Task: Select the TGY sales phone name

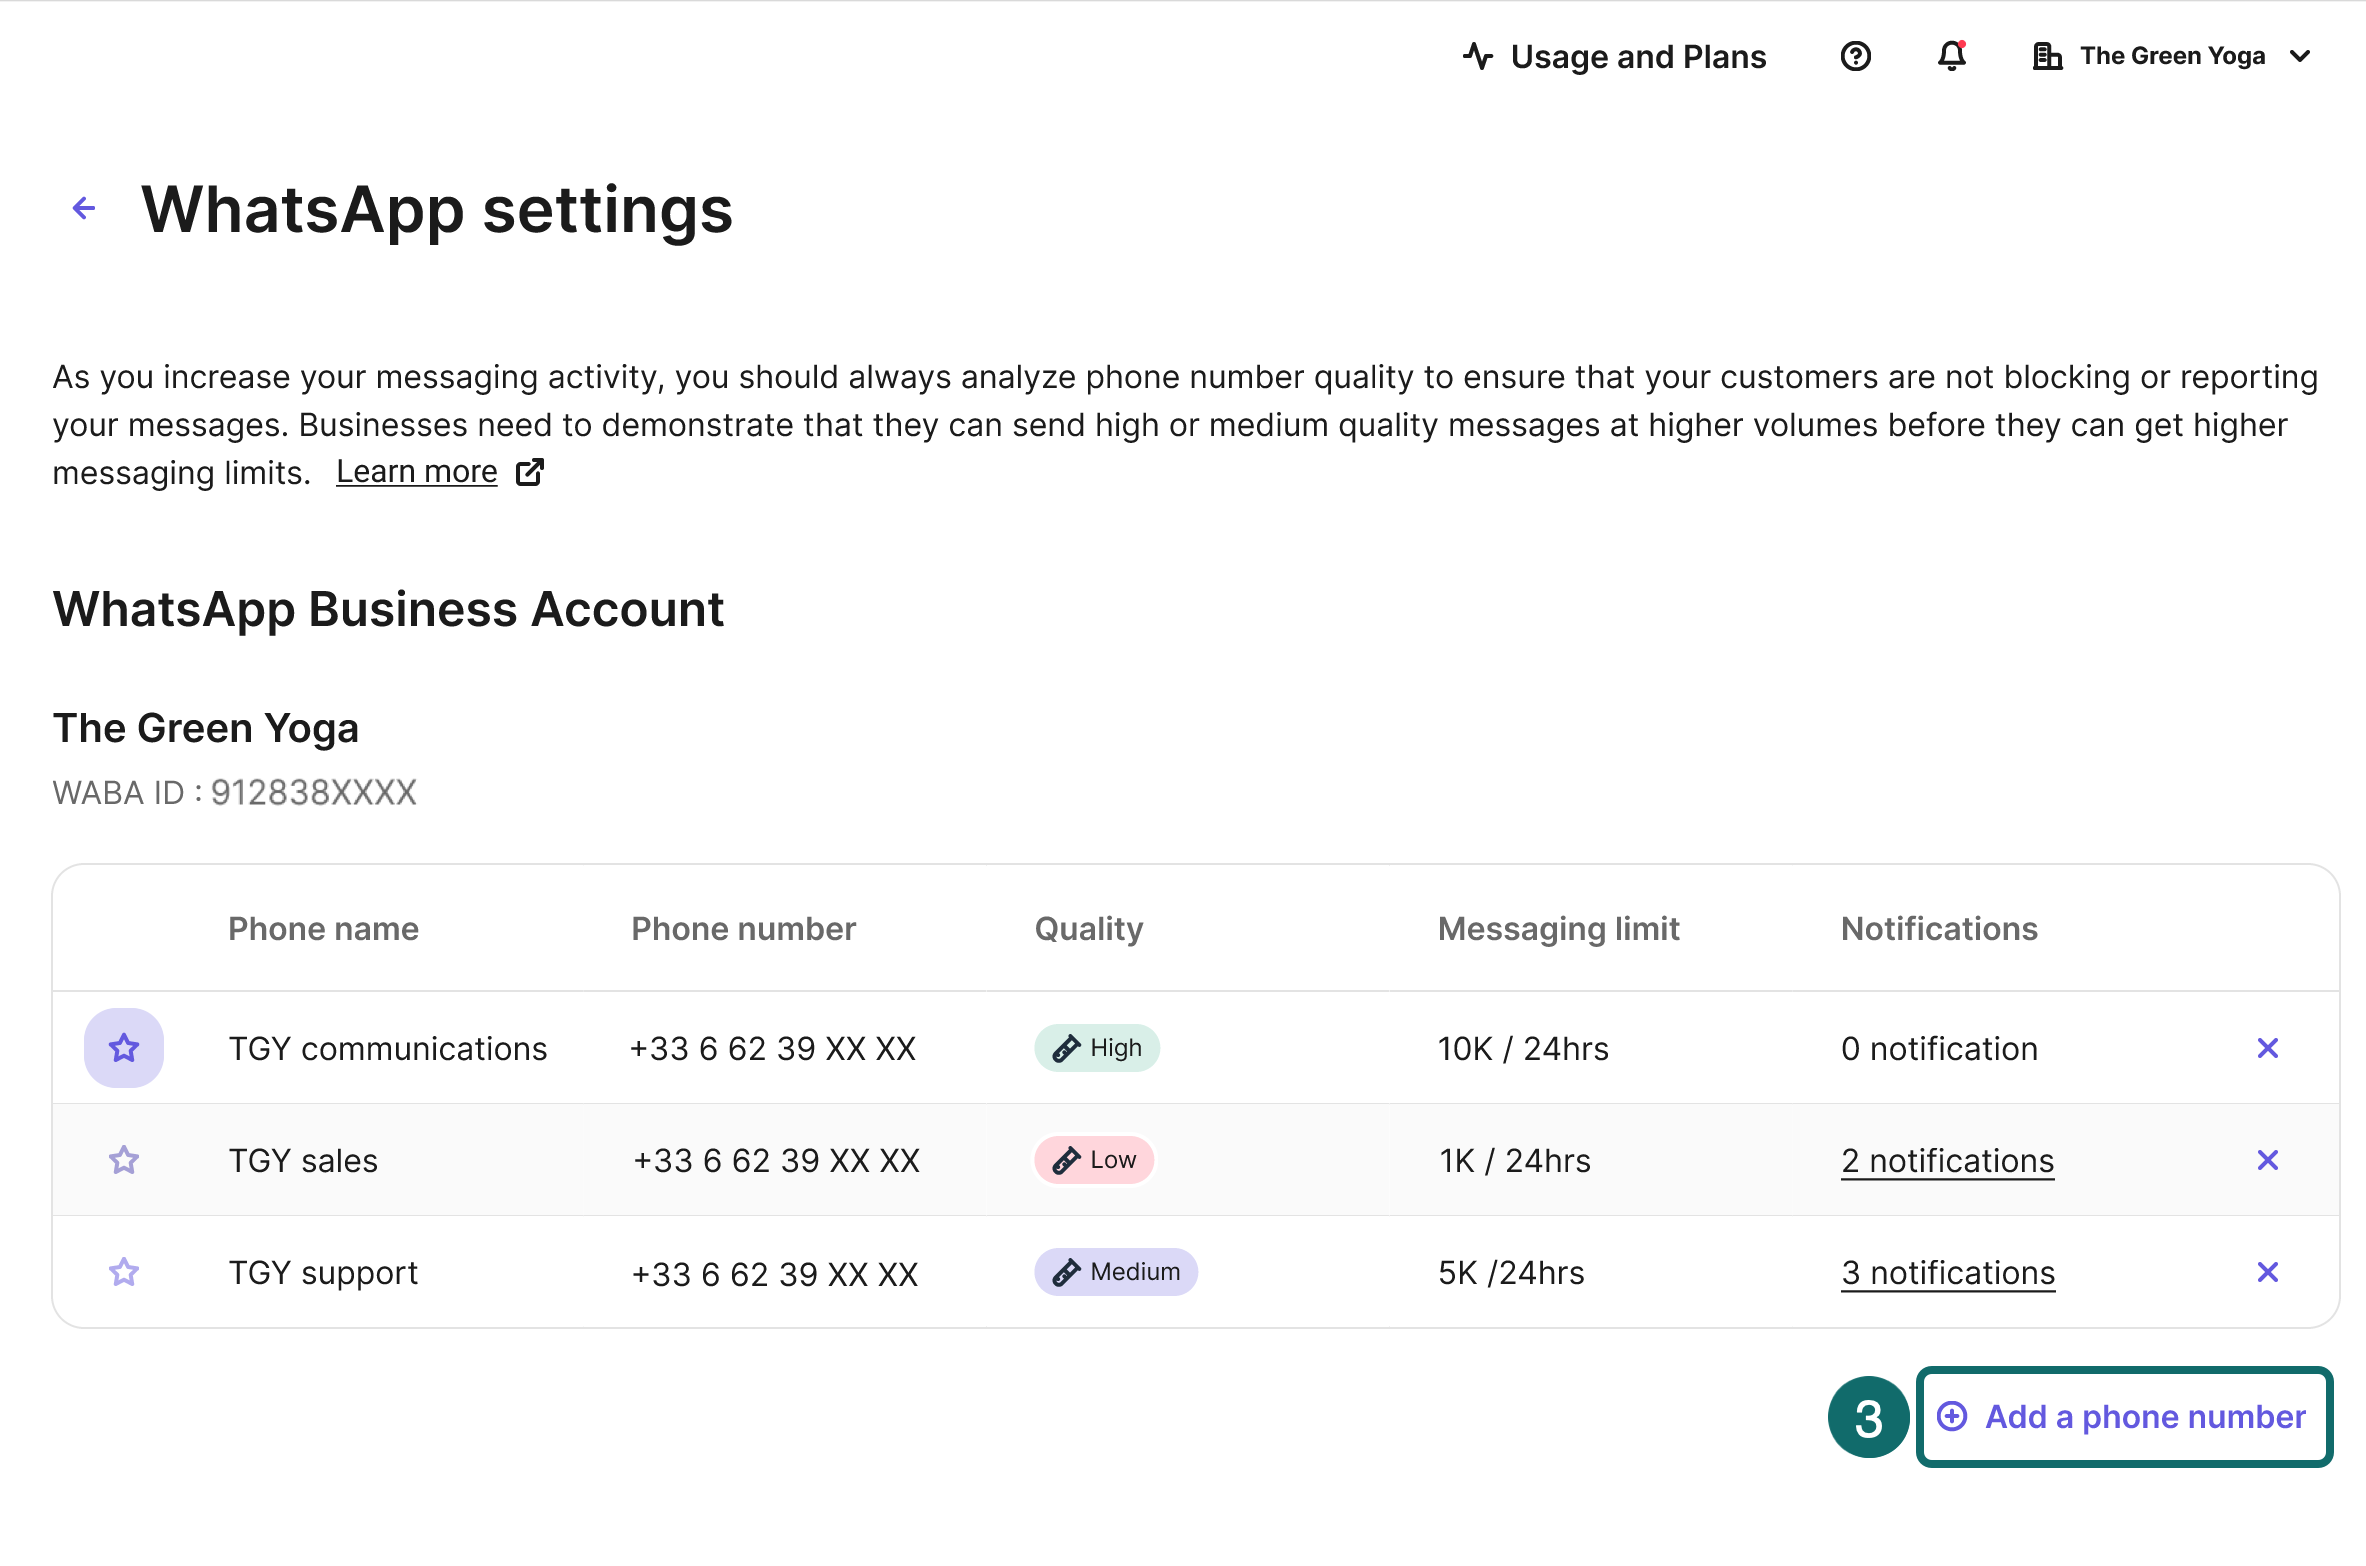Action: point(303,1160)
